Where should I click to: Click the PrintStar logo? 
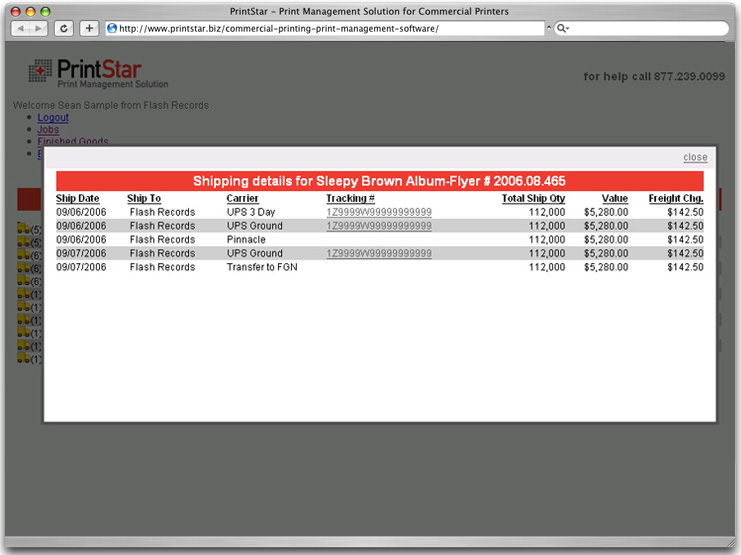[98, 73]
